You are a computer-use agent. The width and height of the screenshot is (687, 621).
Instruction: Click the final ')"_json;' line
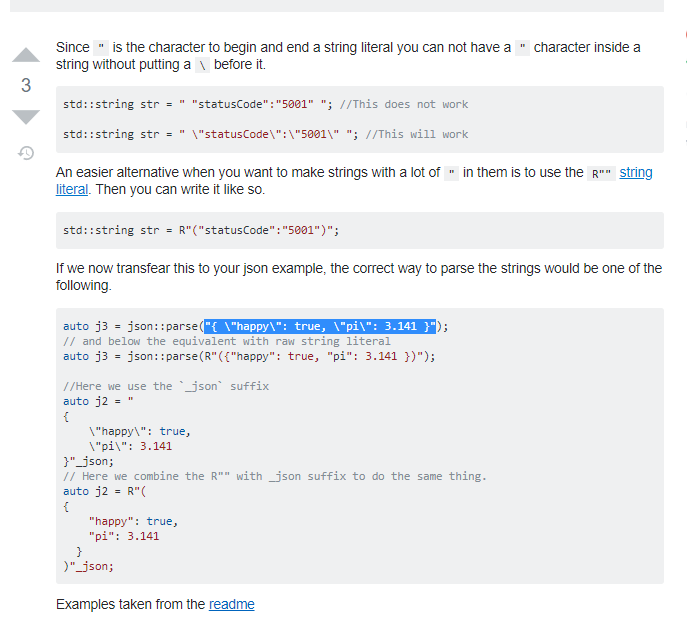tap(88, 566)
